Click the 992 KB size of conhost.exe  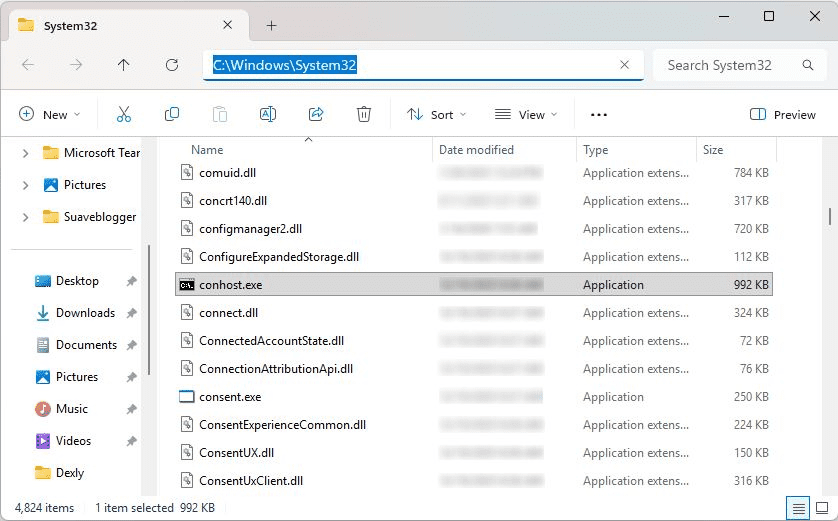pos(751,285)
